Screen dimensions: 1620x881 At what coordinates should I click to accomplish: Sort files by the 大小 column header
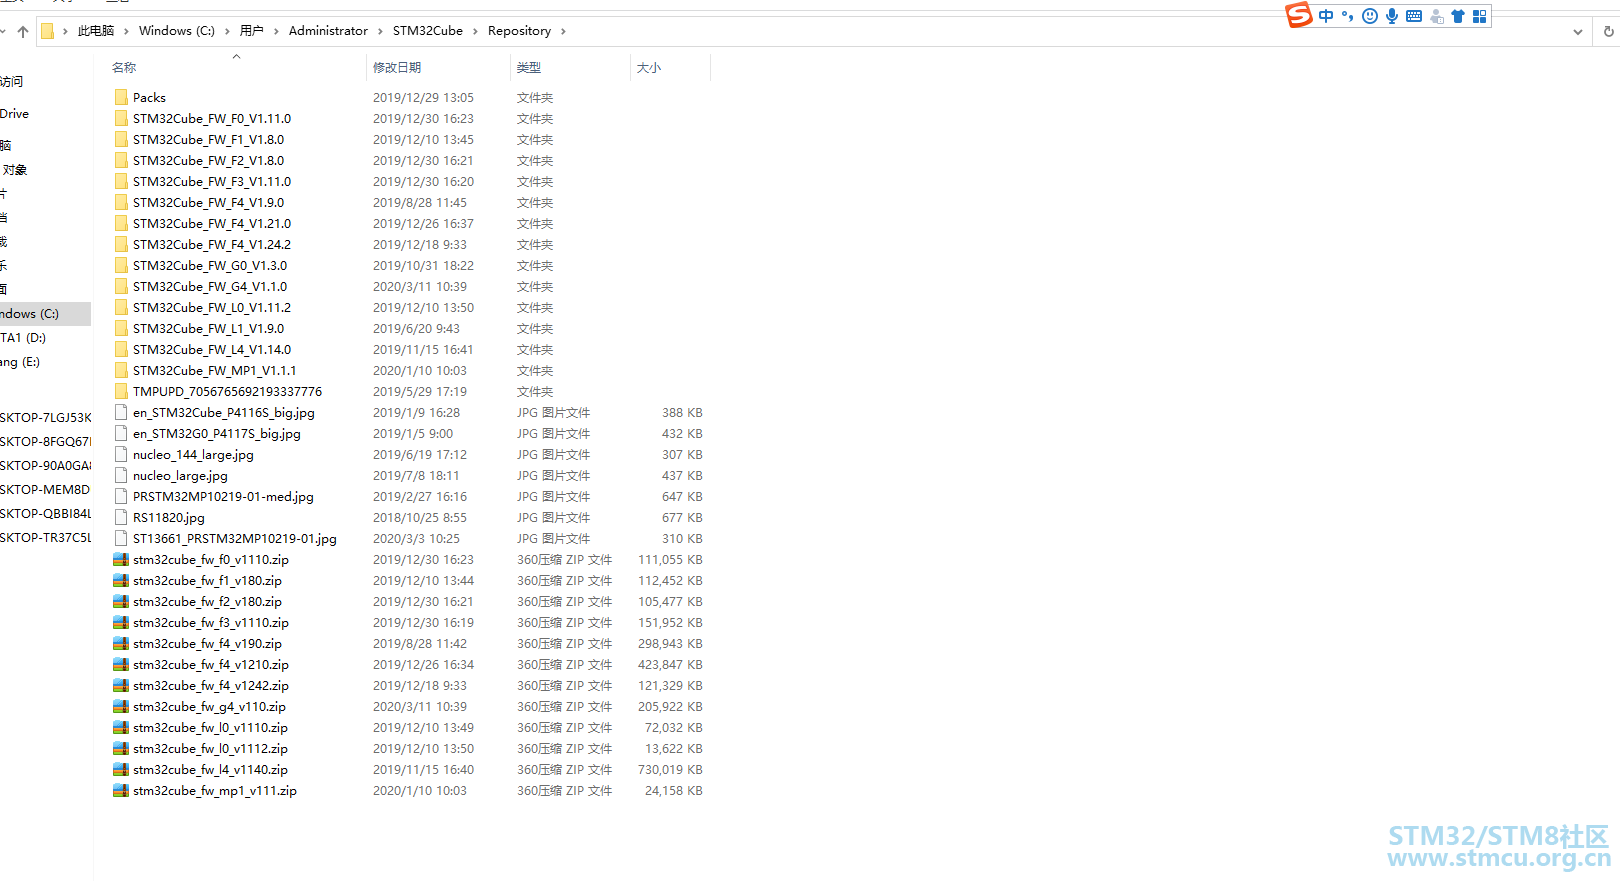[x=649, y=67]
